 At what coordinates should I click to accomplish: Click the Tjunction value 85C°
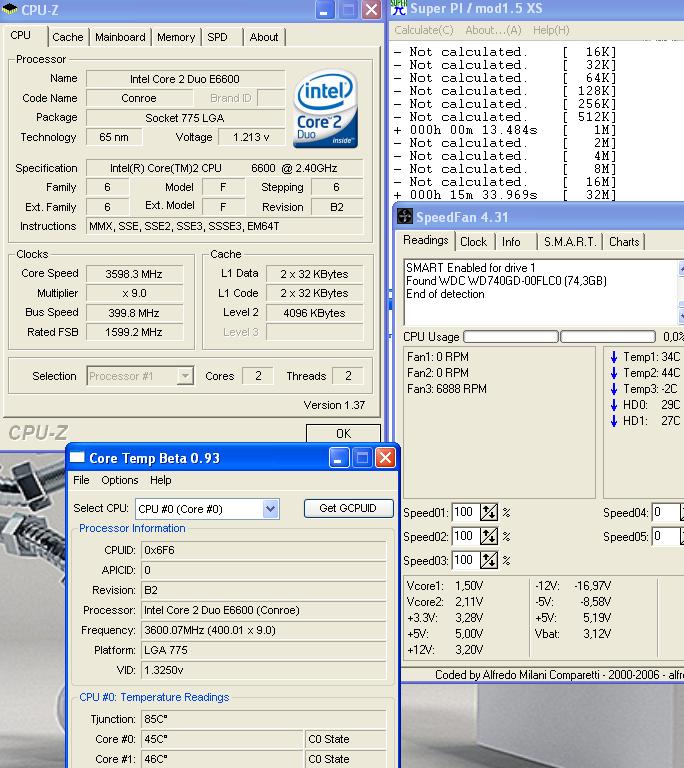click(x=264, y=719)
